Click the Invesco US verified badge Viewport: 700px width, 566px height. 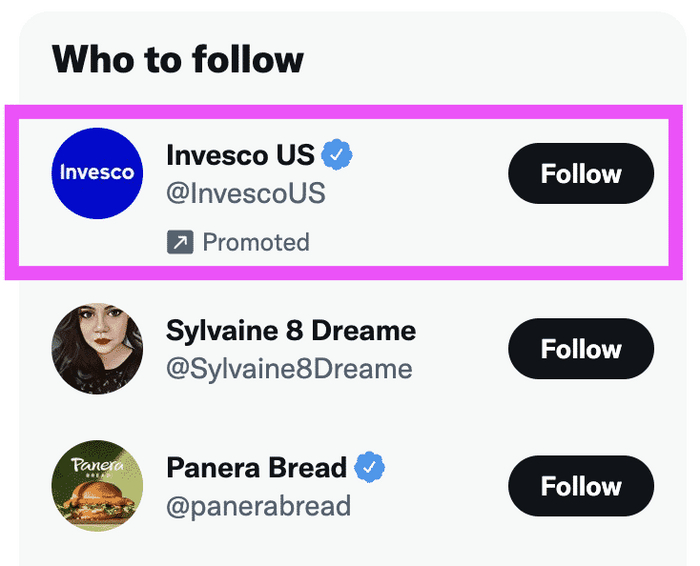pyautogui.click(x=337, y=155)
